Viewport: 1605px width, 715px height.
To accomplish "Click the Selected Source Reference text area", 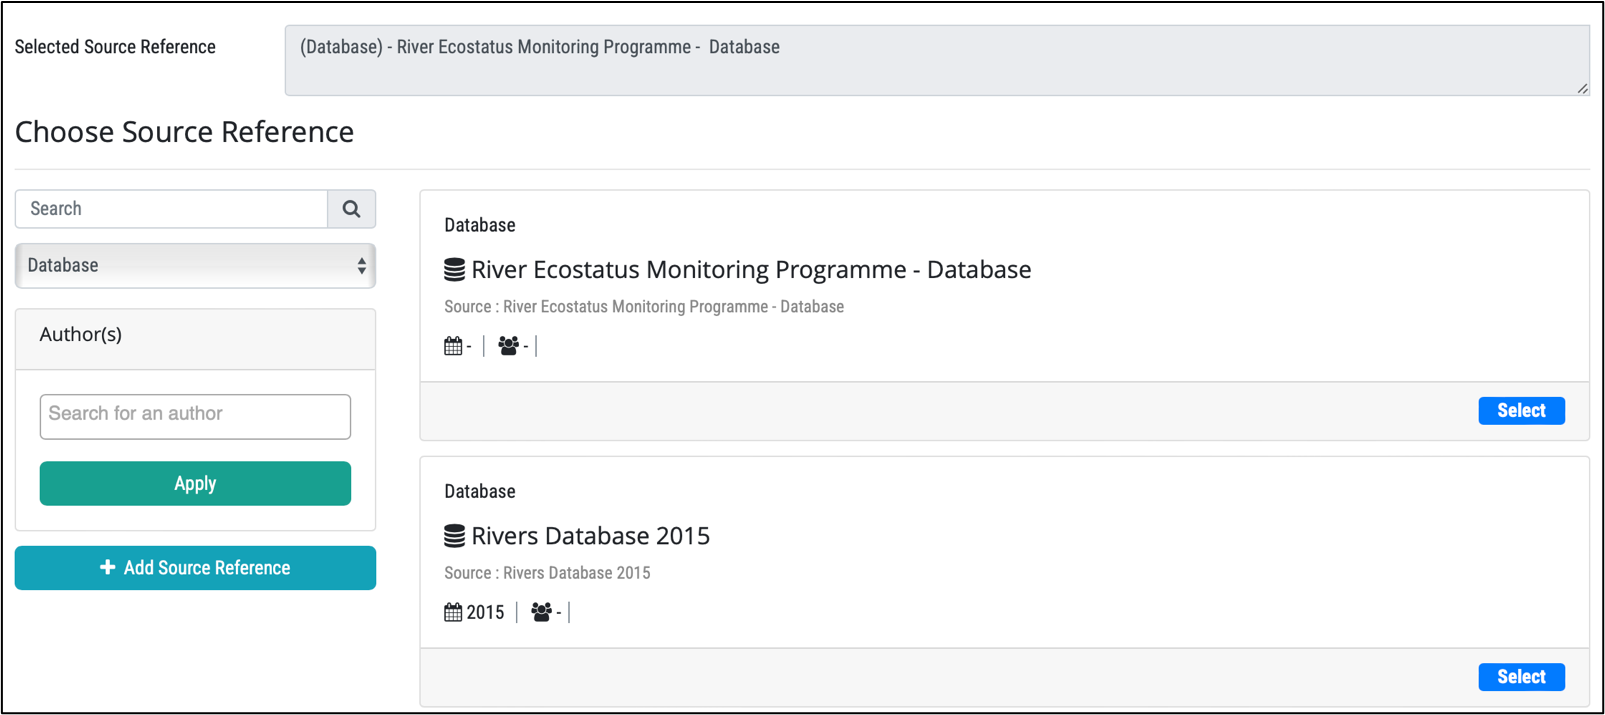I will point(937,61).
